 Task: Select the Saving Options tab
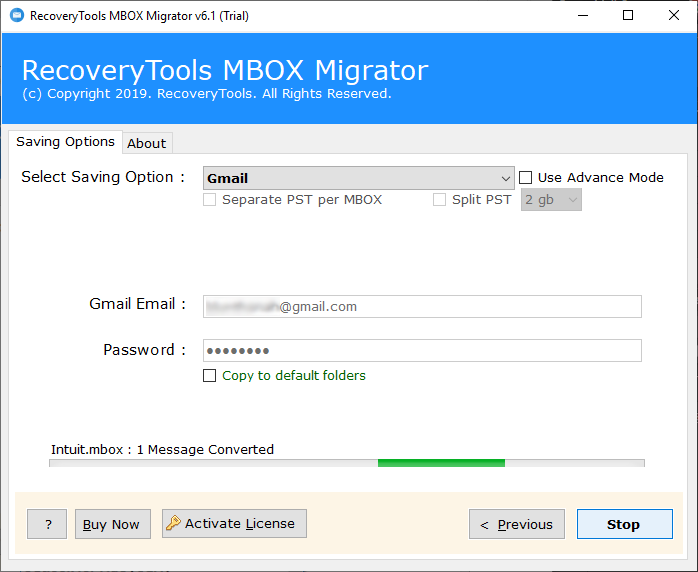tap(65, 142)
